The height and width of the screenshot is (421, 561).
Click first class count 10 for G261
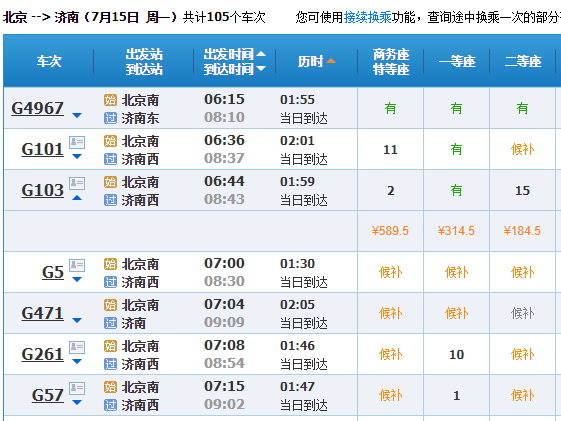457,354
